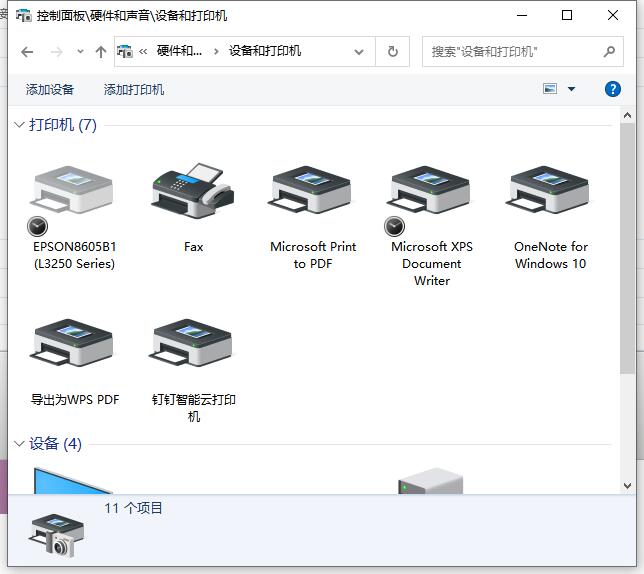Viewport: 644px width, 574px height.
Task: Click the Microsoft XPS Document Writer label
Action: tap(432, 264)
